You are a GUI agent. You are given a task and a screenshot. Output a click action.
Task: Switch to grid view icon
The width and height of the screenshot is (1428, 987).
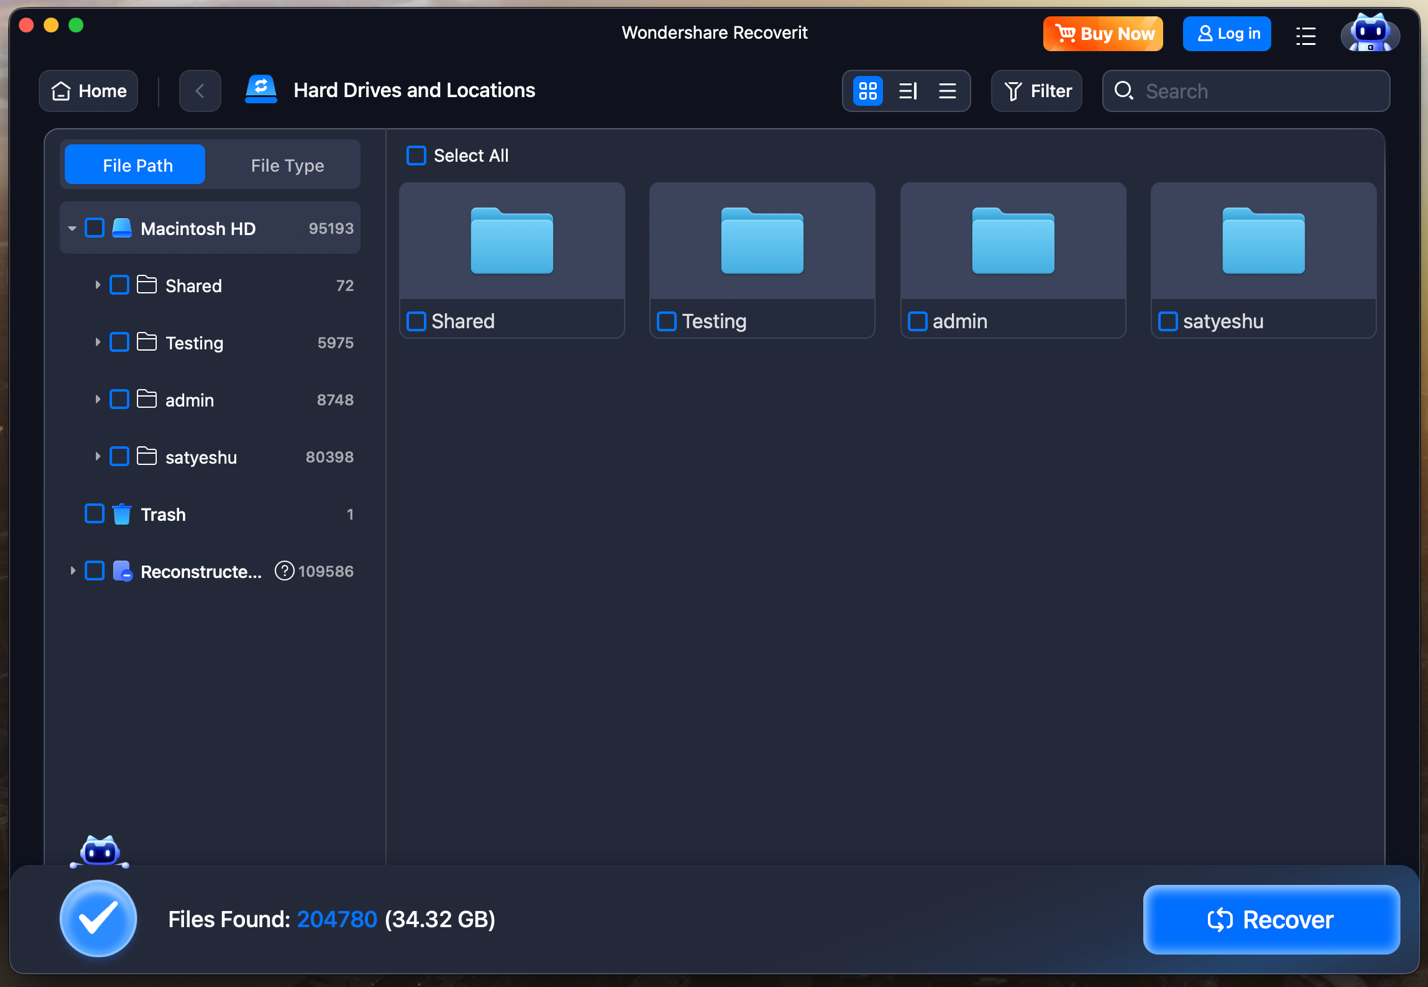[x=868, y=91]
